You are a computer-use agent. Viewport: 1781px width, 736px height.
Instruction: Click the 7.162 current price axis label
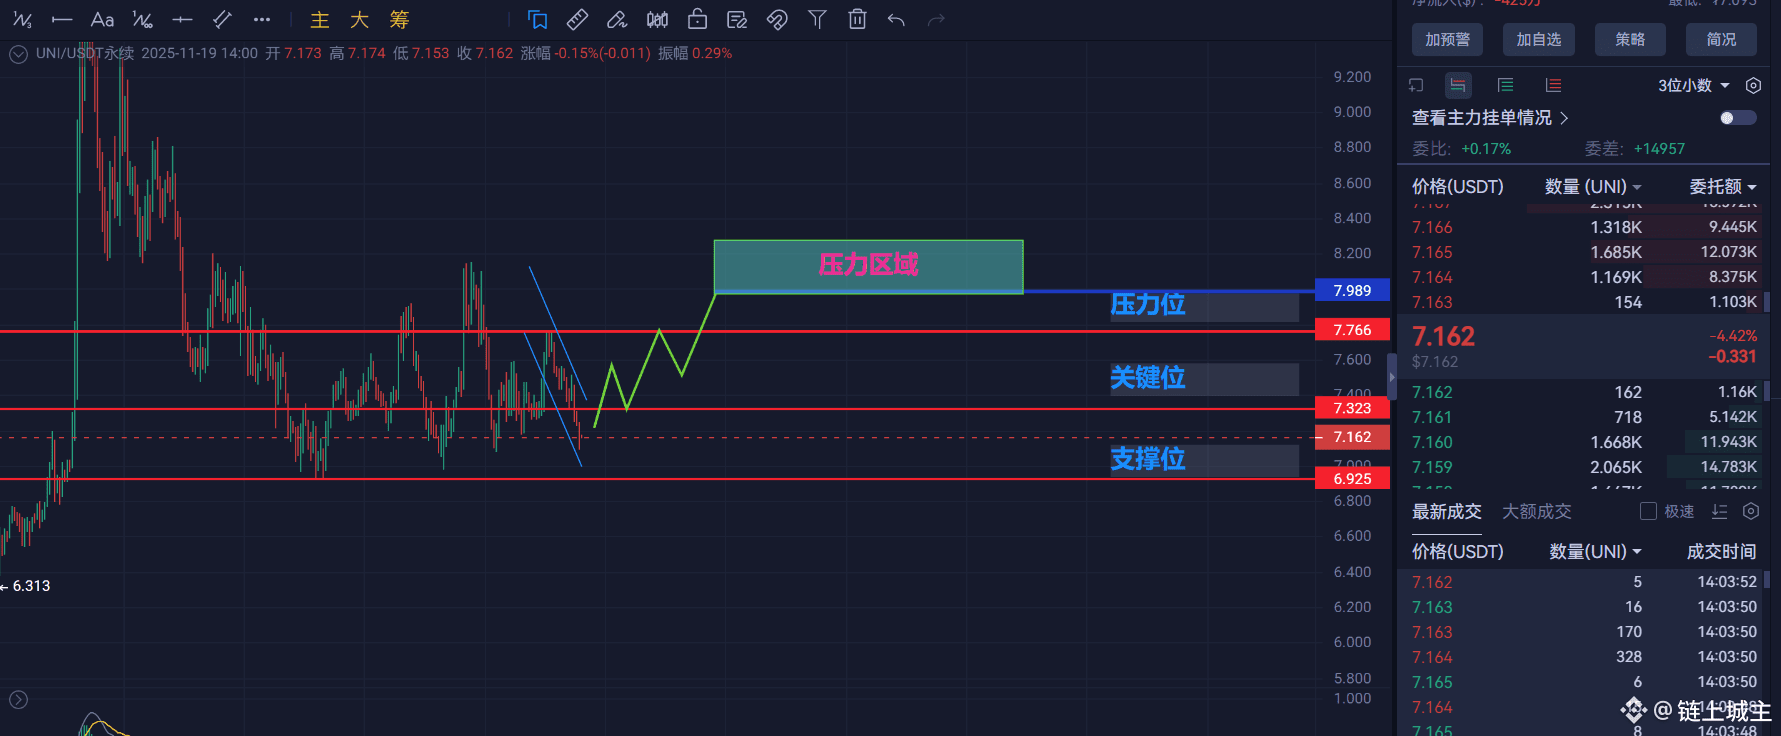[x=1353, y=437]
